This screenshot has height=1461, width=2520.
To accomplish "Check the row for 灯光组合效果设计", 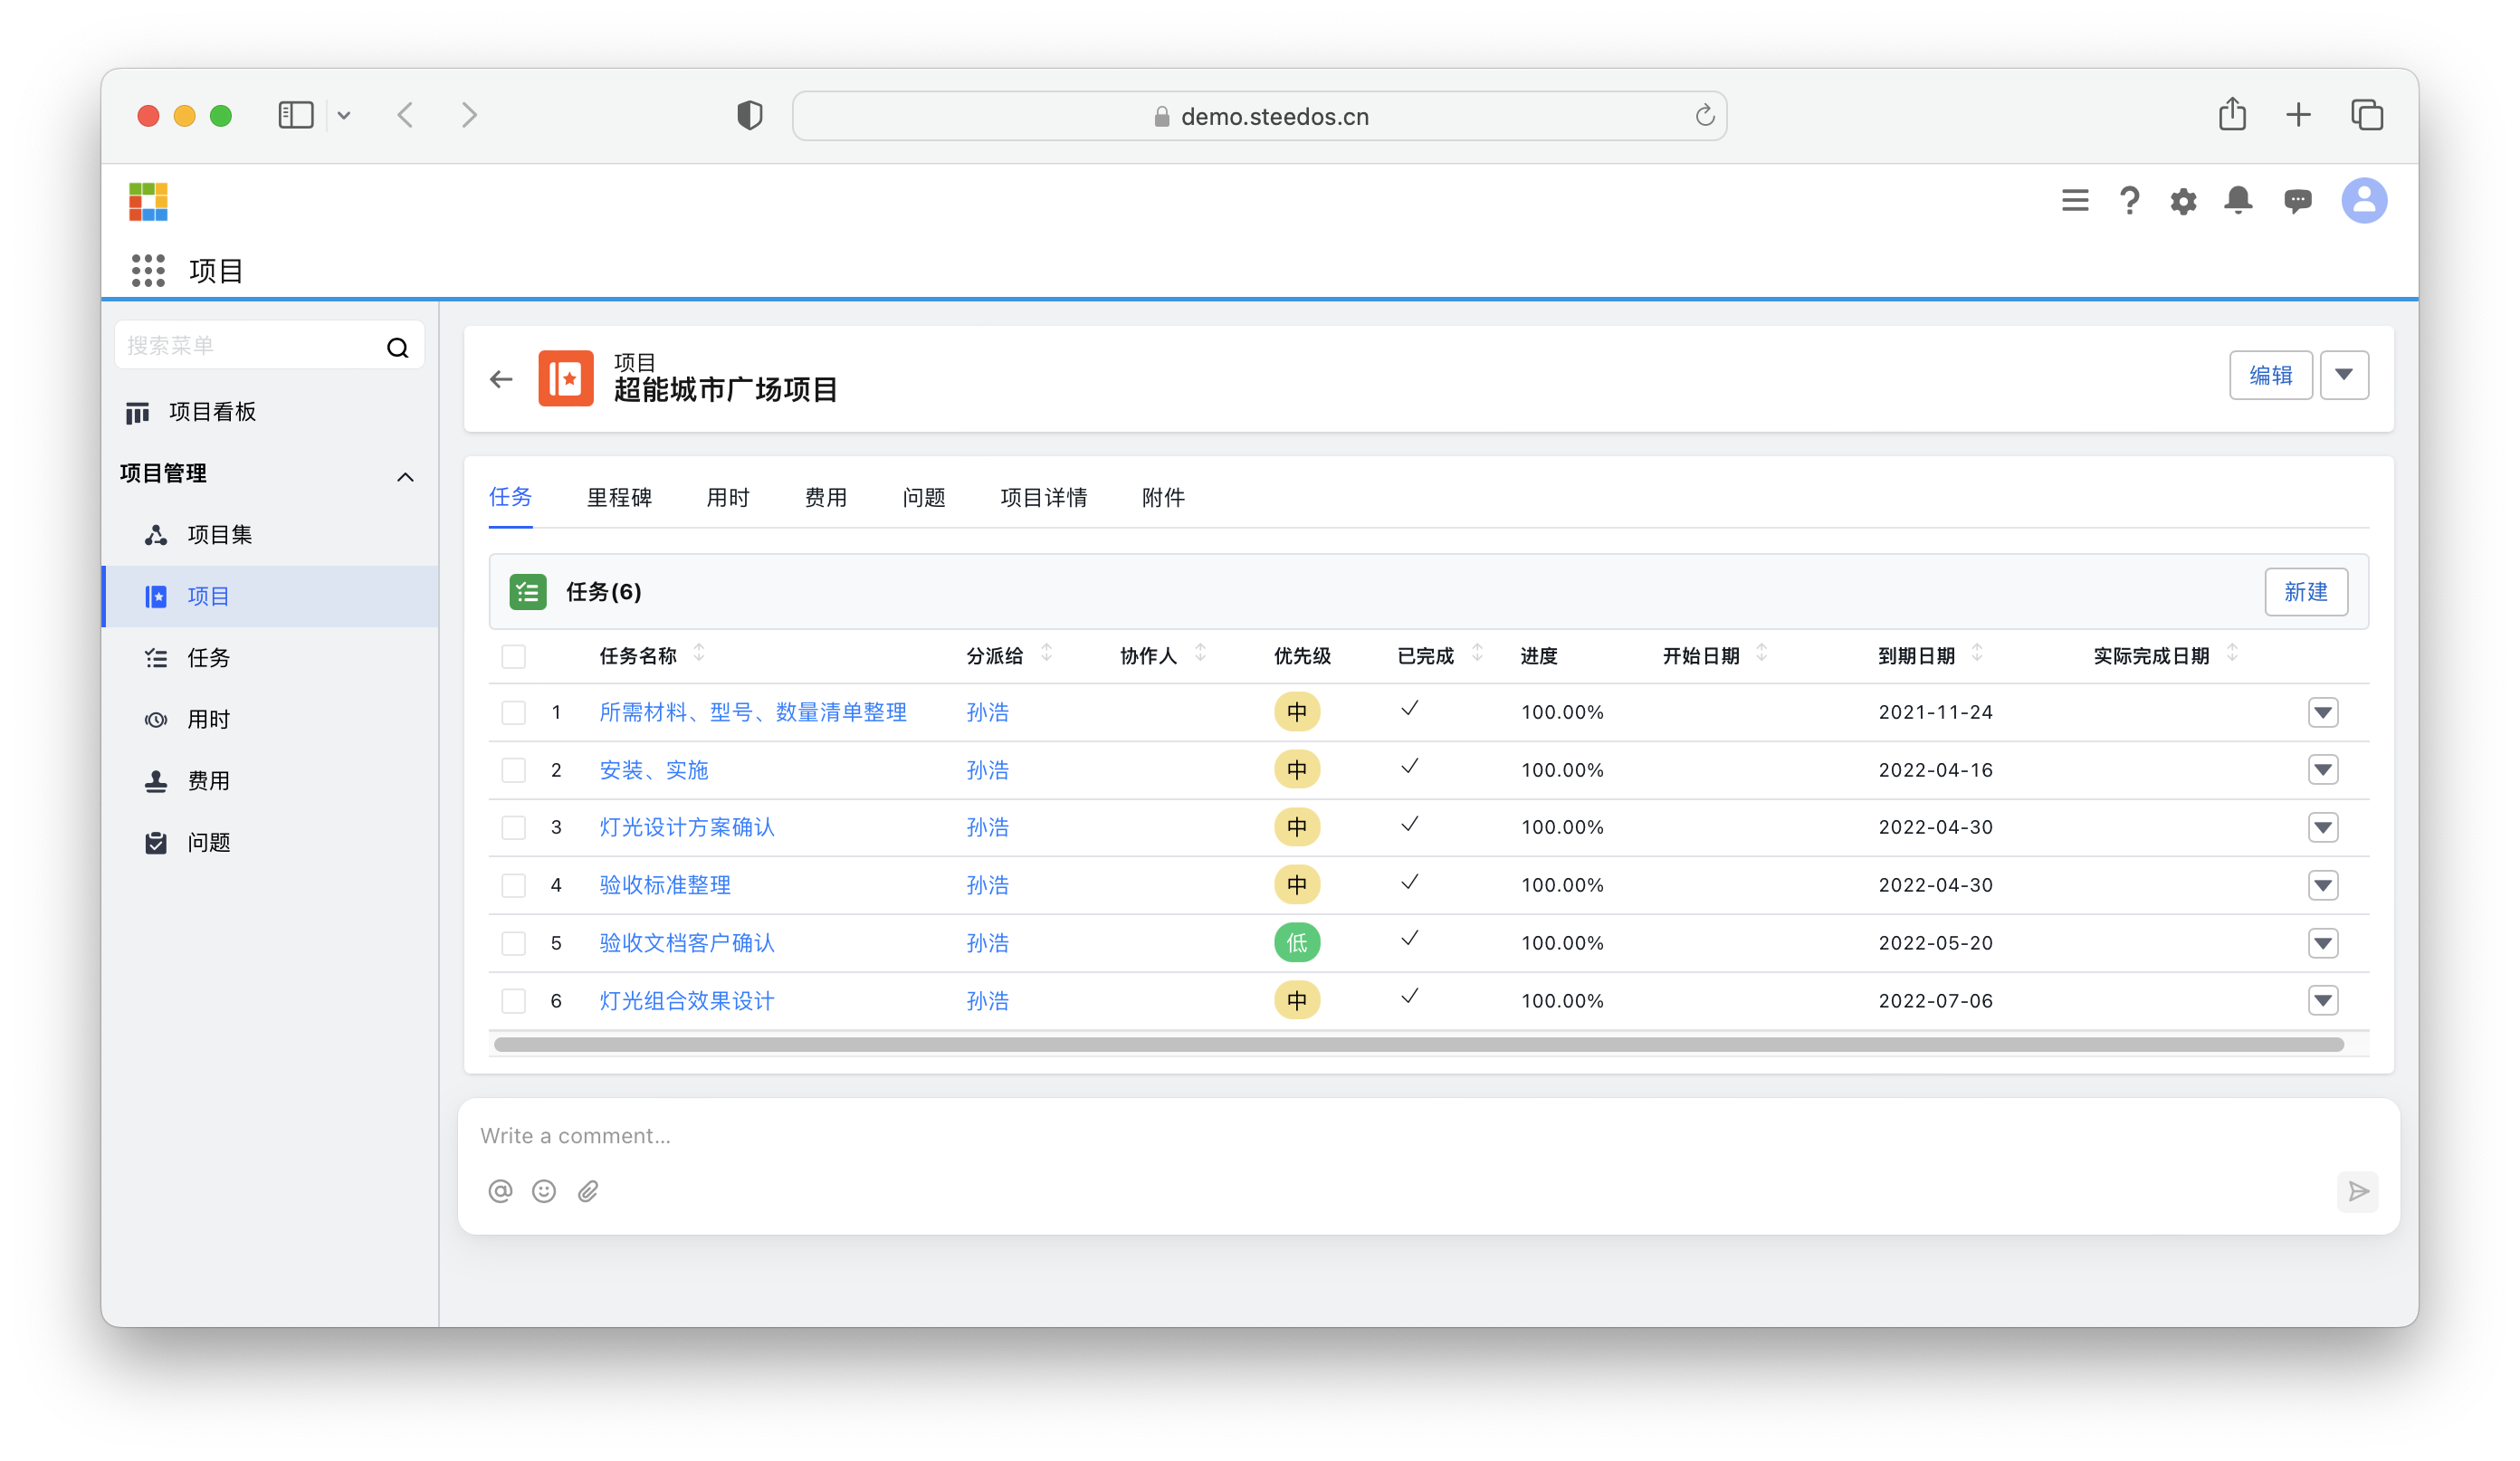I will coord(513,1001).
